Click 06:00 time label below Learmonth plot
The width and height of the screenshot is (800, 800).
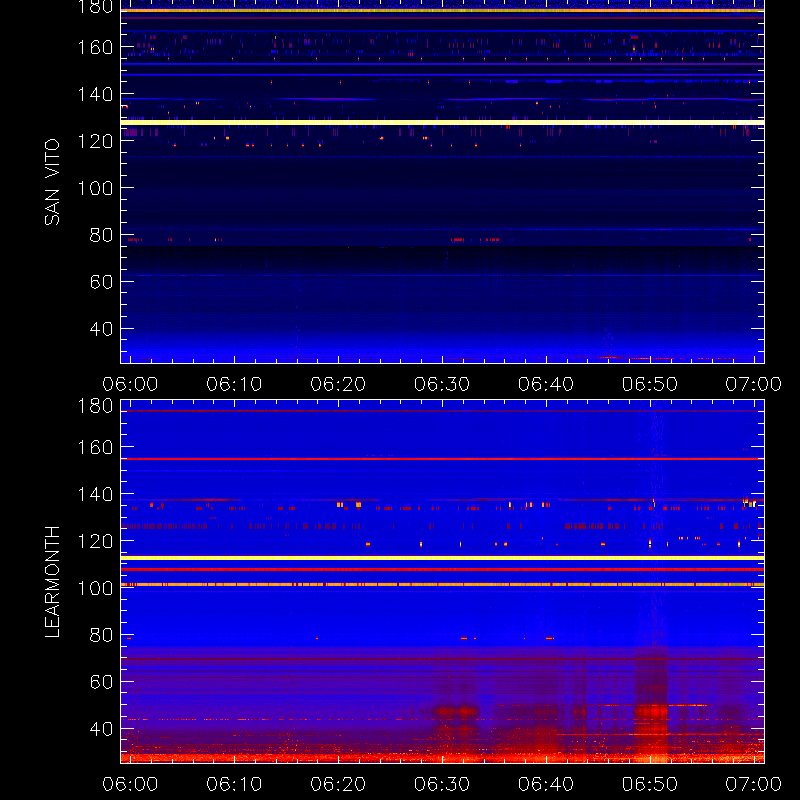[x=130, y=784]
